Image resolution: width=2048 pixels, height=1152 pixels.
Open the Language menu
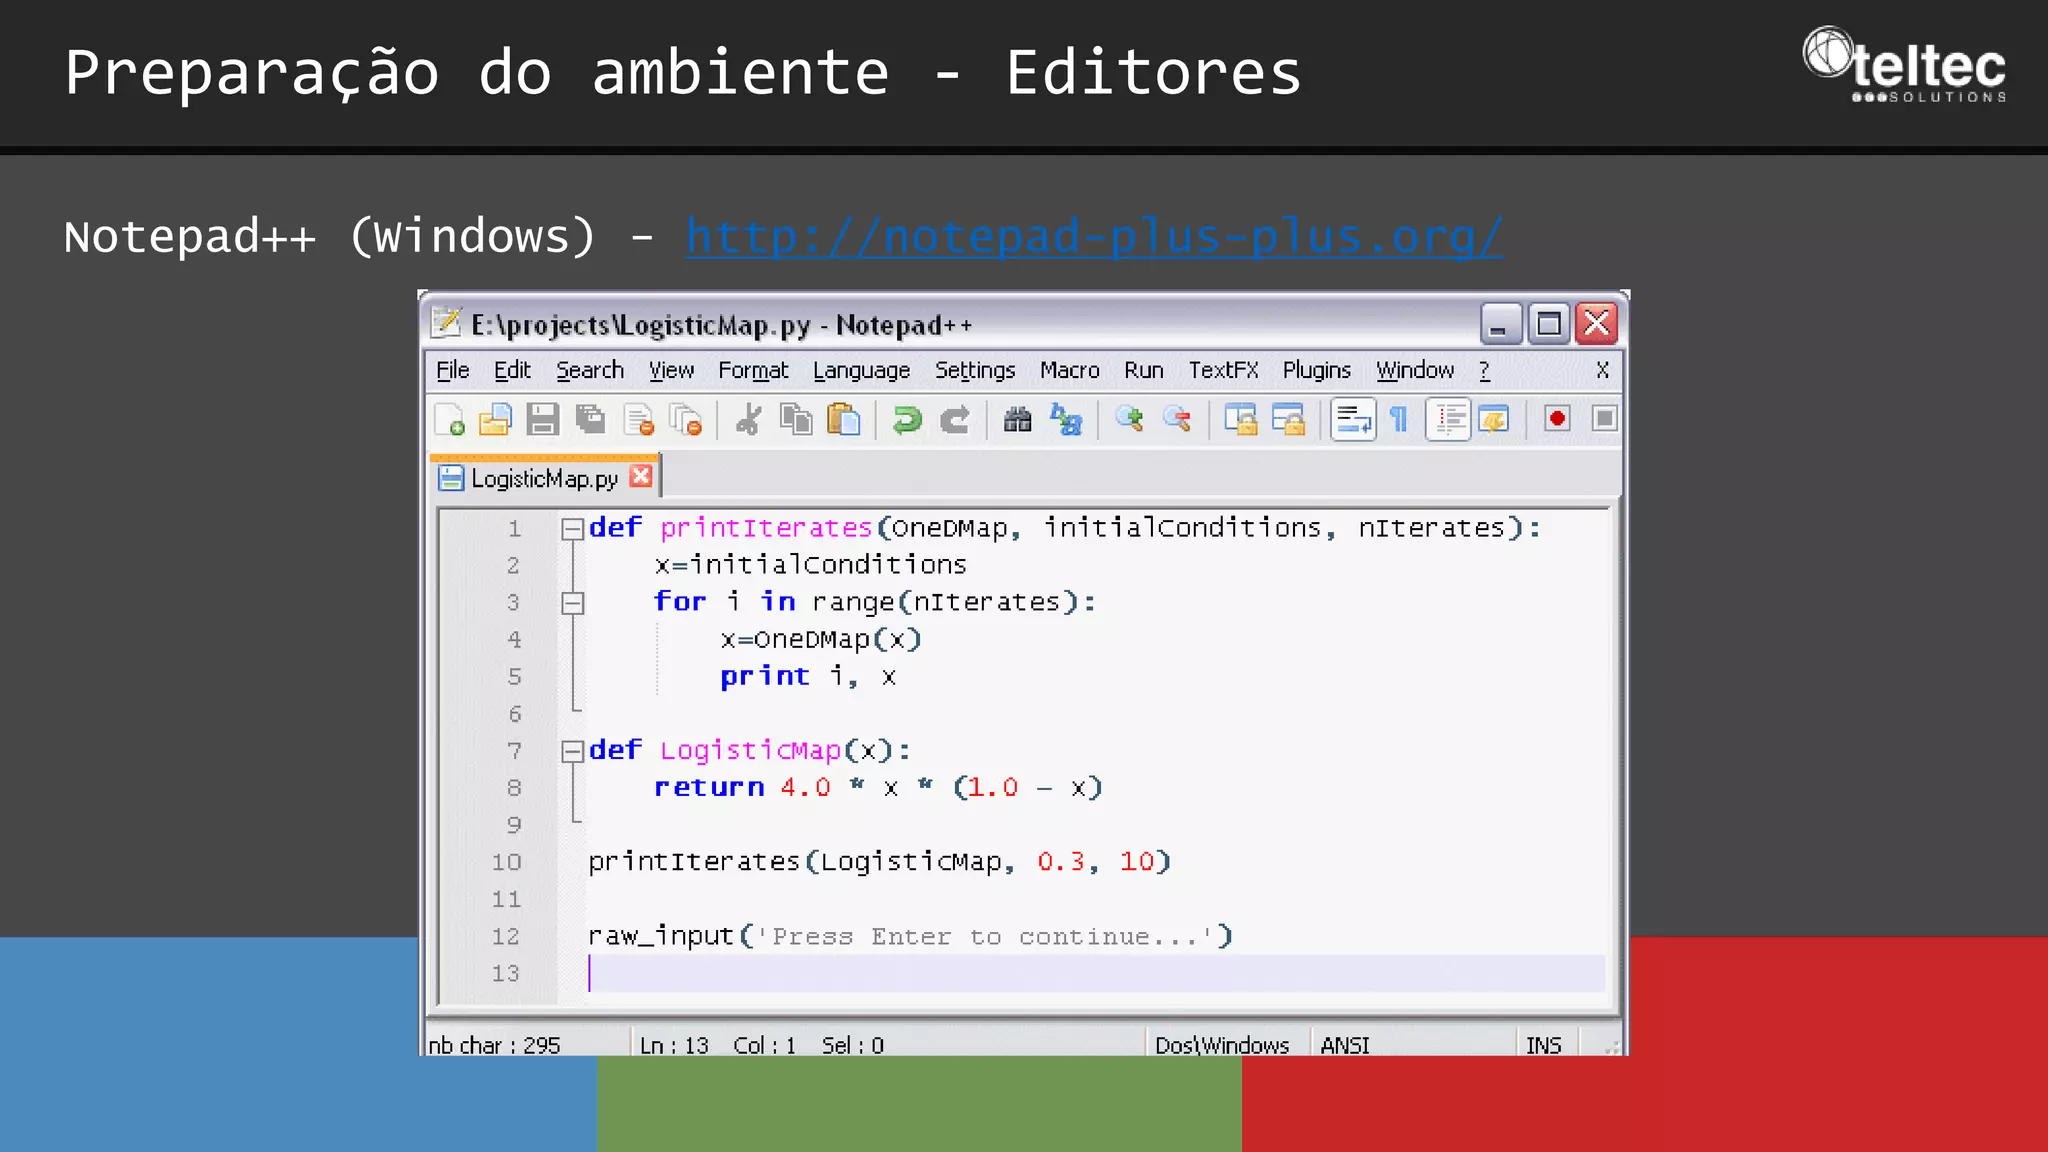coord(861,371)
